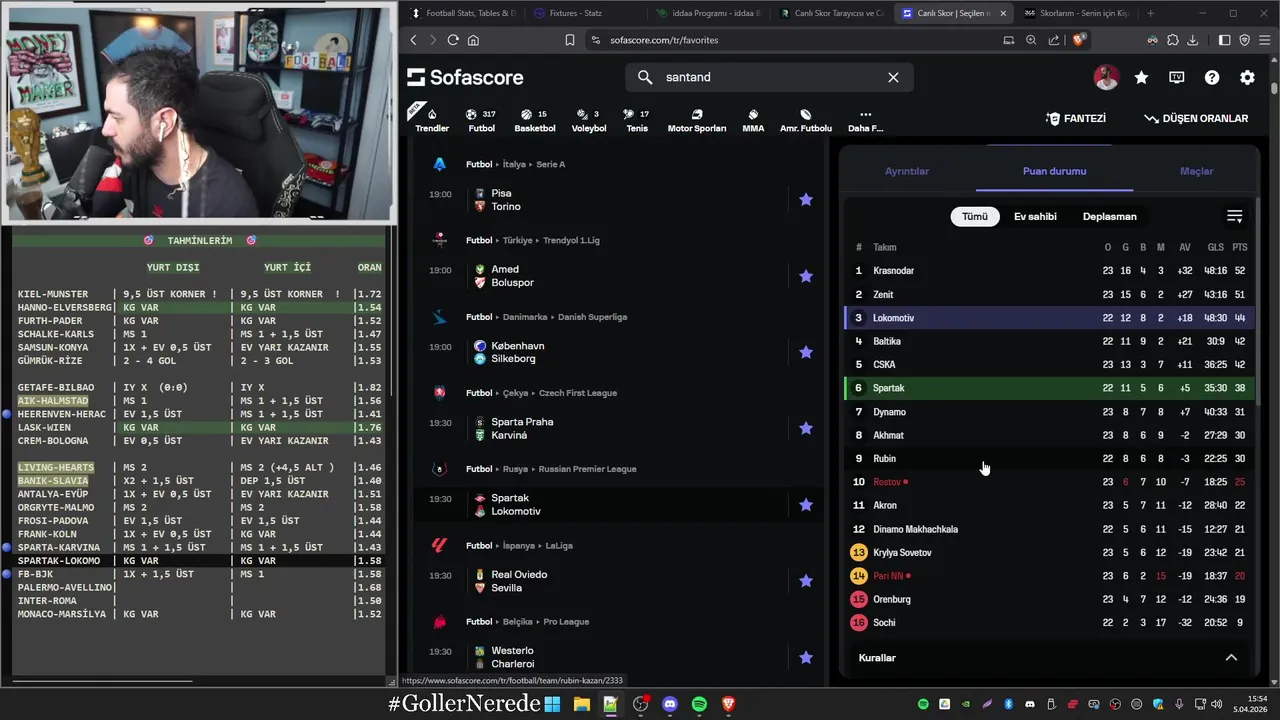Unfavorite Amed vs Boluspor match star
1280x720 pixels.
pos(806,276)
